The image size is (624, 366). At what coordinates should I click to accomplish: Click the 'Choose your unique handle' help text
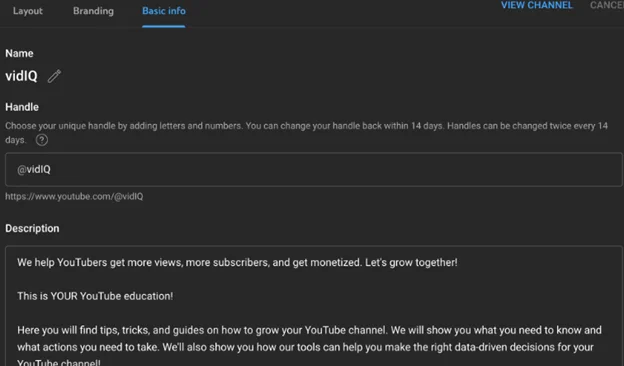[306, 133]
